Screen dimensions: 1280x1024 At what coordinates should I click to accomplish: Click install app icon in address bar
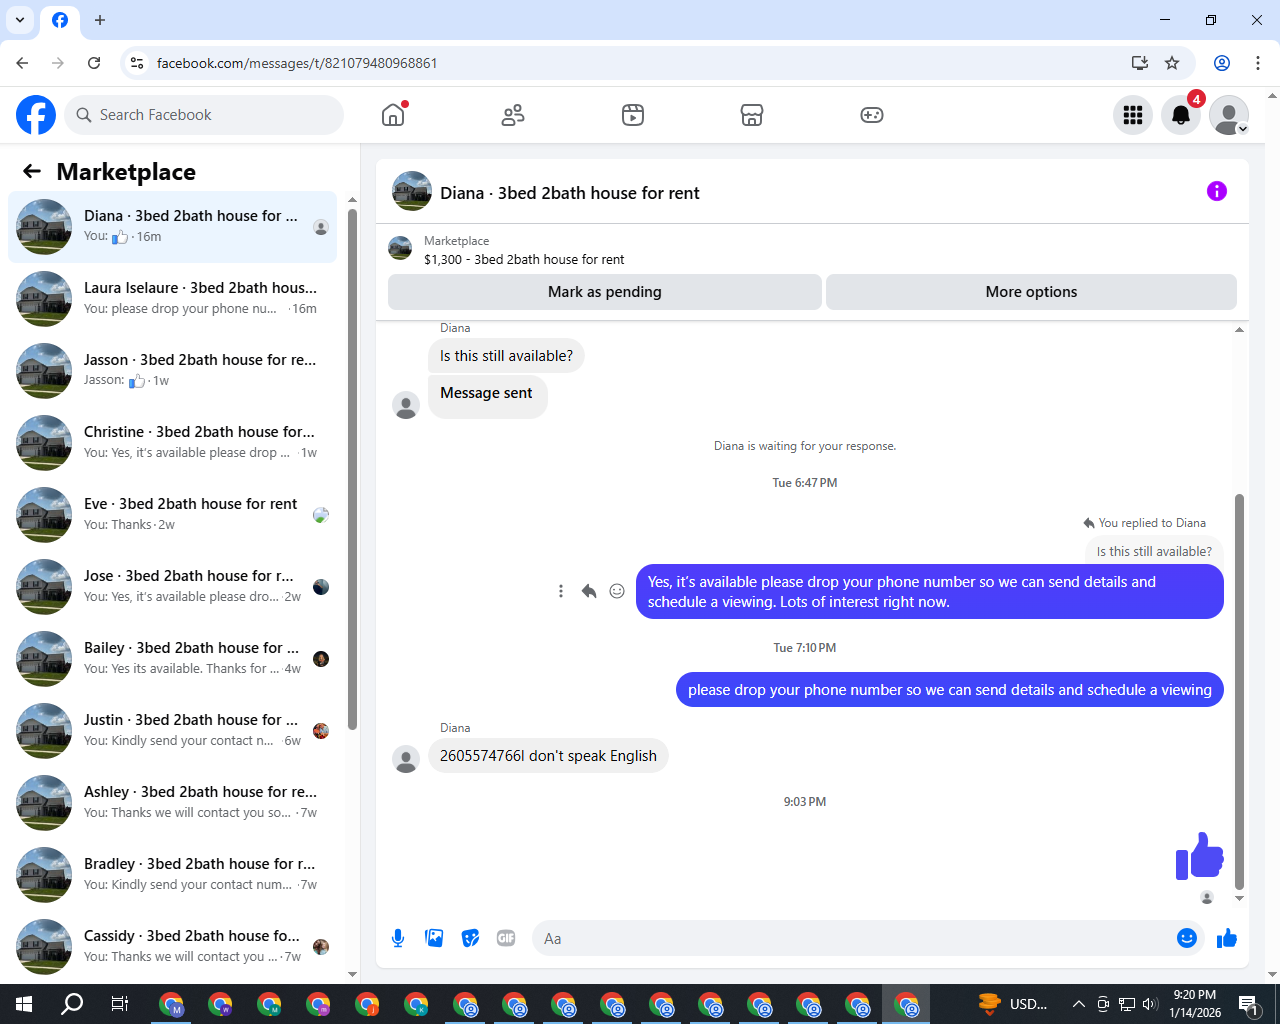point(1139,63)
